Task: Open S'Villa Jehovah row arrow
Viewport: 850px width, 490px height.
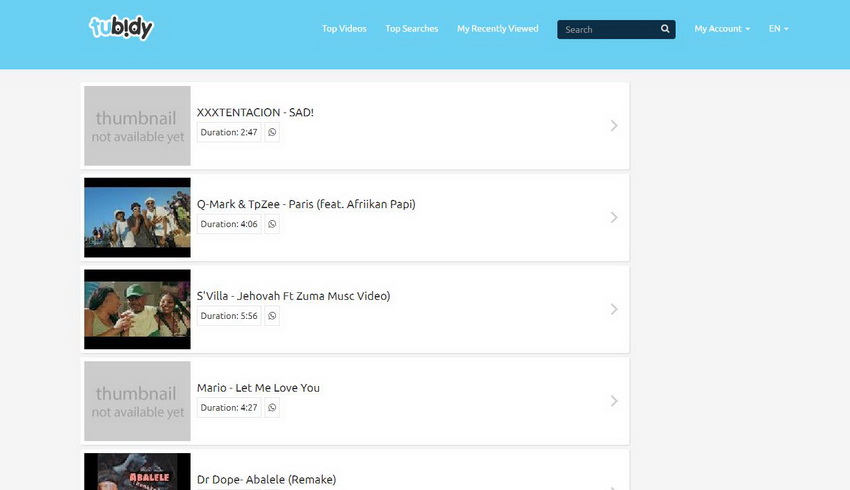Action: coord(614,309)
